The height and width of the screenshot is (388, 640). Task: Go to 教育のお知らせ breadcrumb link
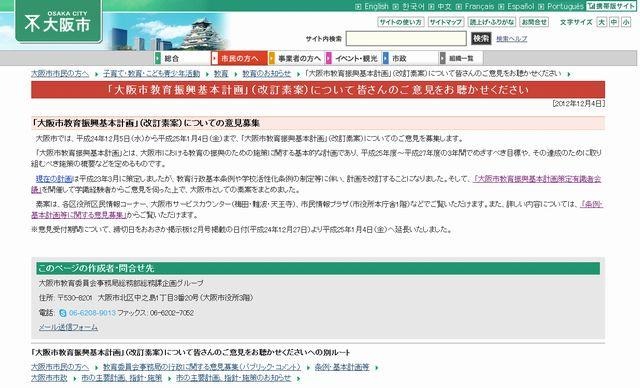point(267,73)
